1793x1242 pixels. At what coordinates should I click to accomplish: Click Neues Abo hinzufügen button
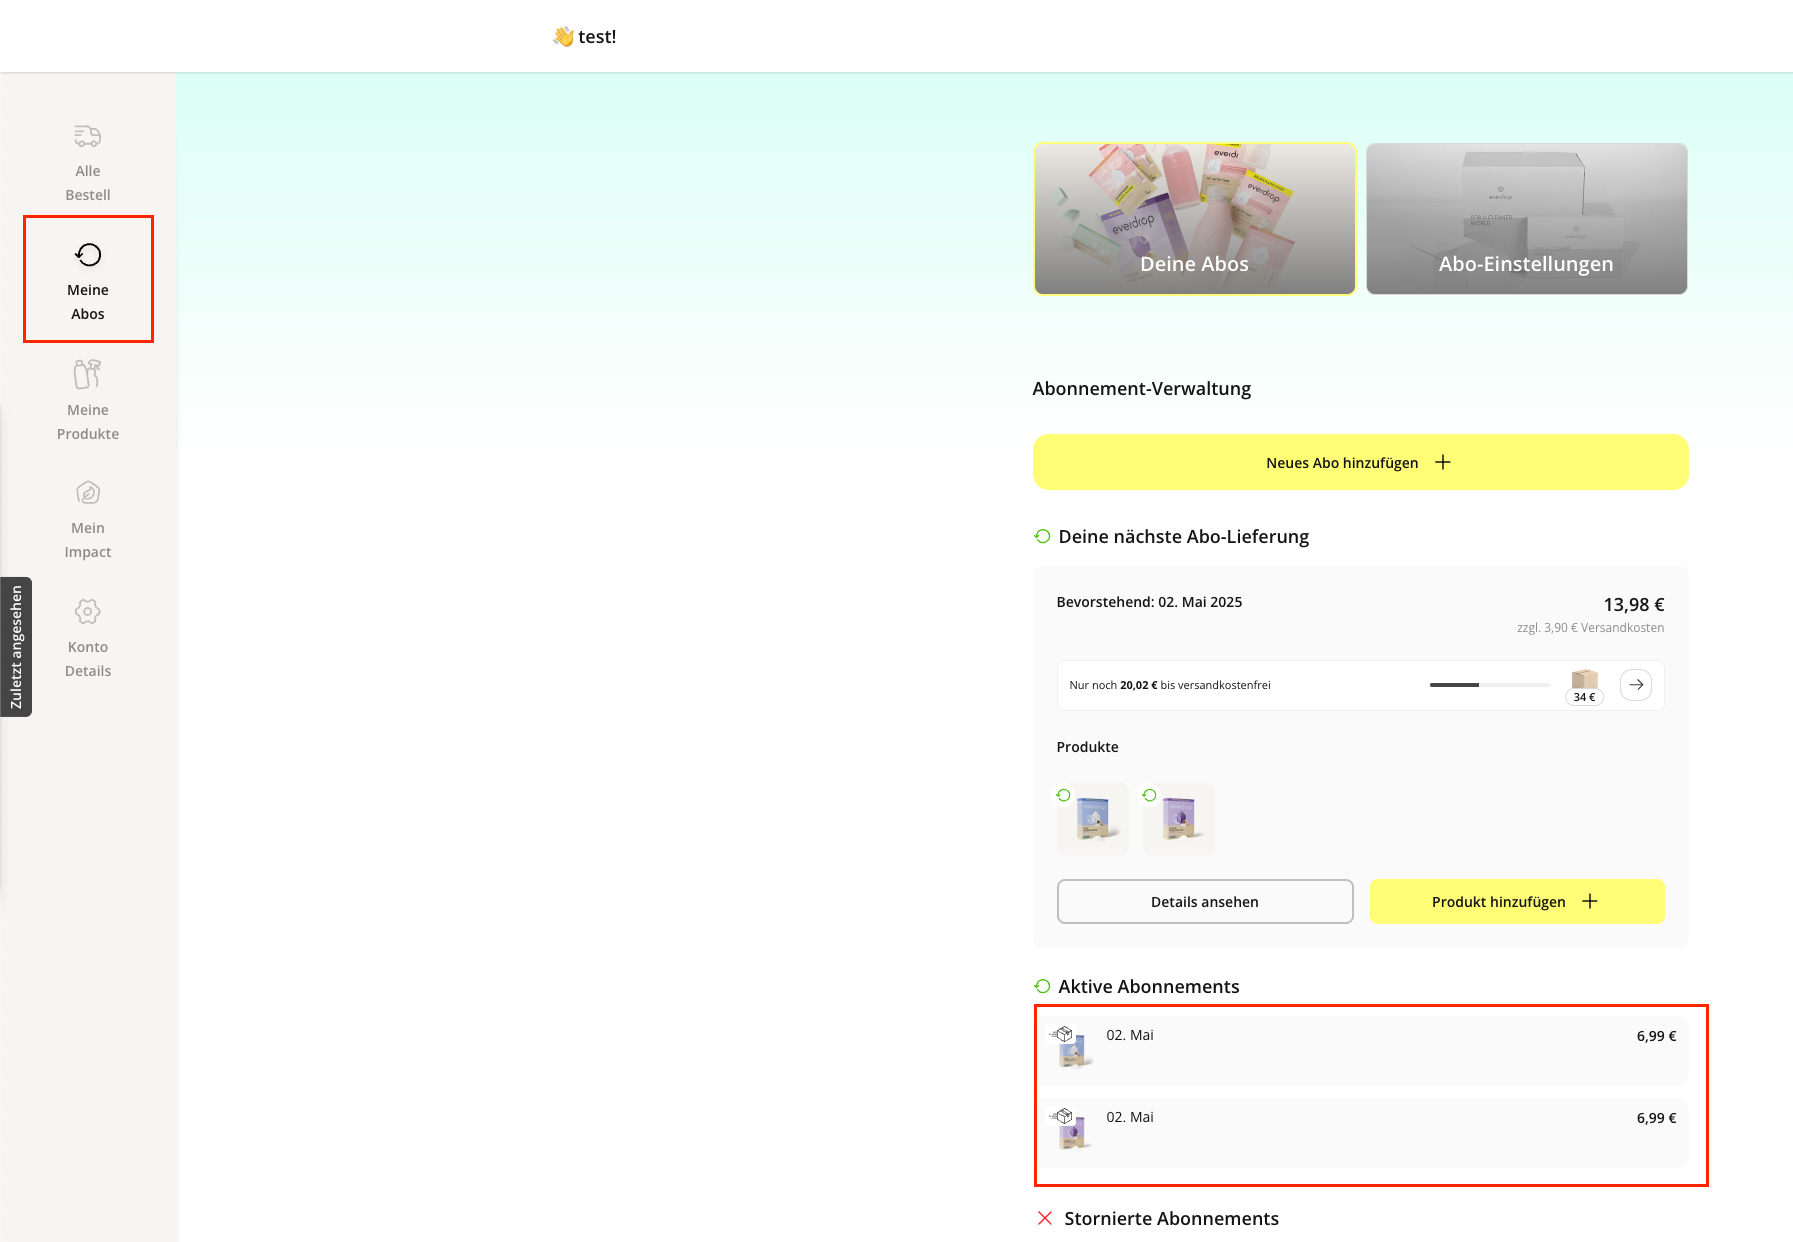(x=1360, y=462)
